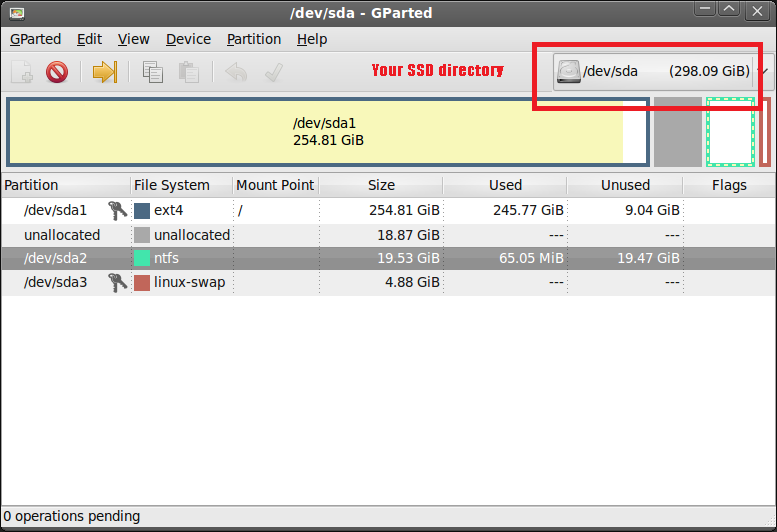
Task: Click the keys lock icon on /dev/sda3 row
Action: [117, 282]
